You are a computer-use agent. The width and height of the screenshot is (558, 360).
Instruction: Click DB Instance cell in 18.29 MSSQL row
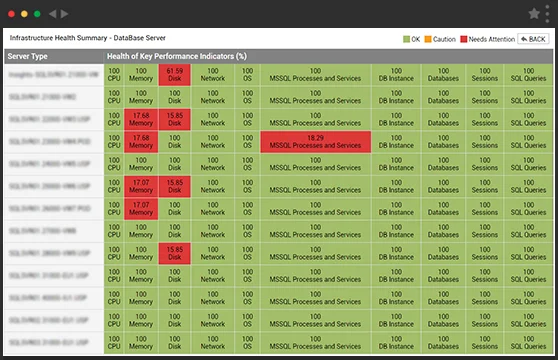coord(396,142)
